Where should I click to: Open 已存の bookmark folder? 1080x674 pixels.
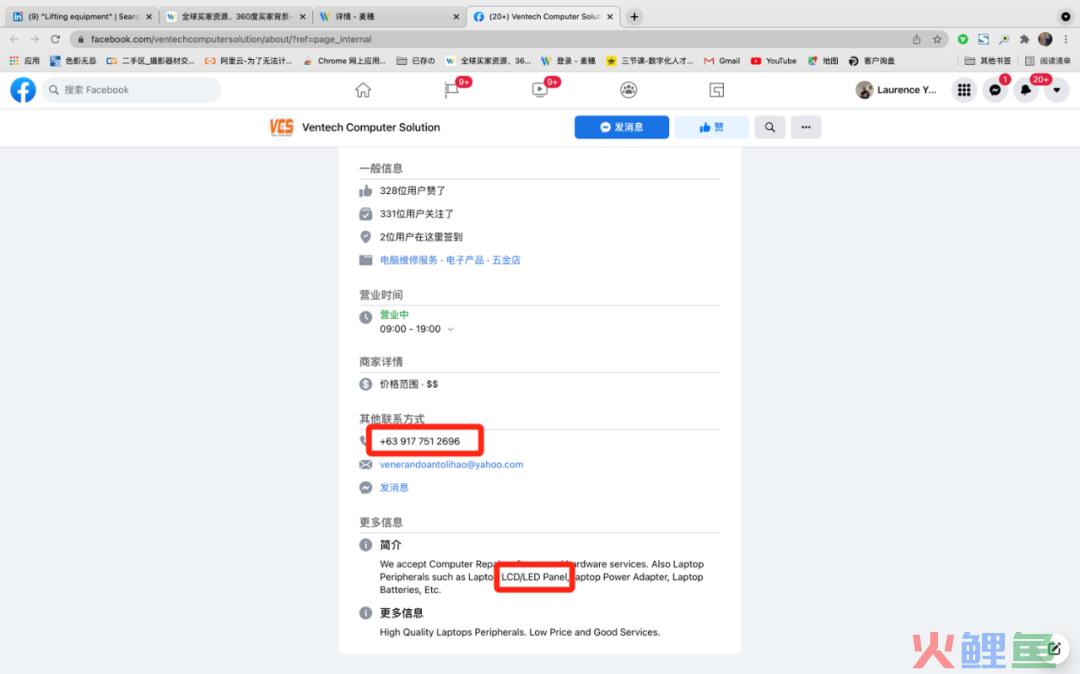[x=416, y=61]
